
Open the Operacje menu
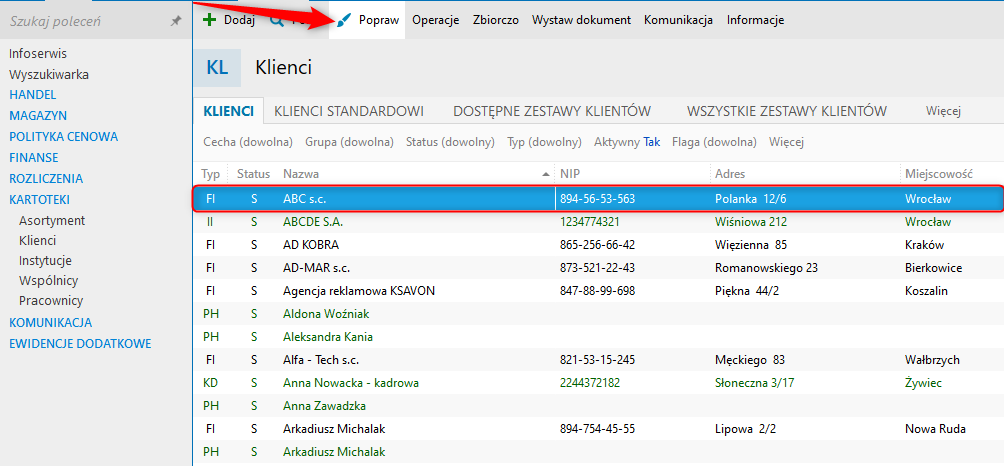[x=435, y=20]
